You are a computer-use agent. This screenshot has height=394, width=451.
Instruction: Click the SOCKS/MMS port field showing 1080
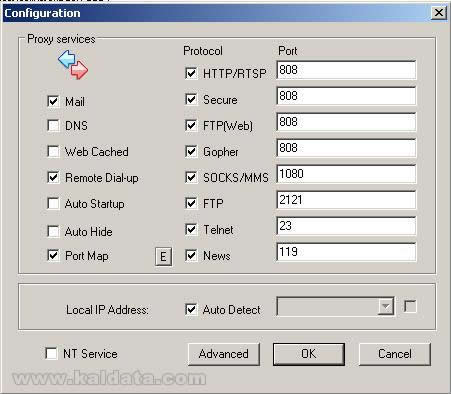pos(346,174)
